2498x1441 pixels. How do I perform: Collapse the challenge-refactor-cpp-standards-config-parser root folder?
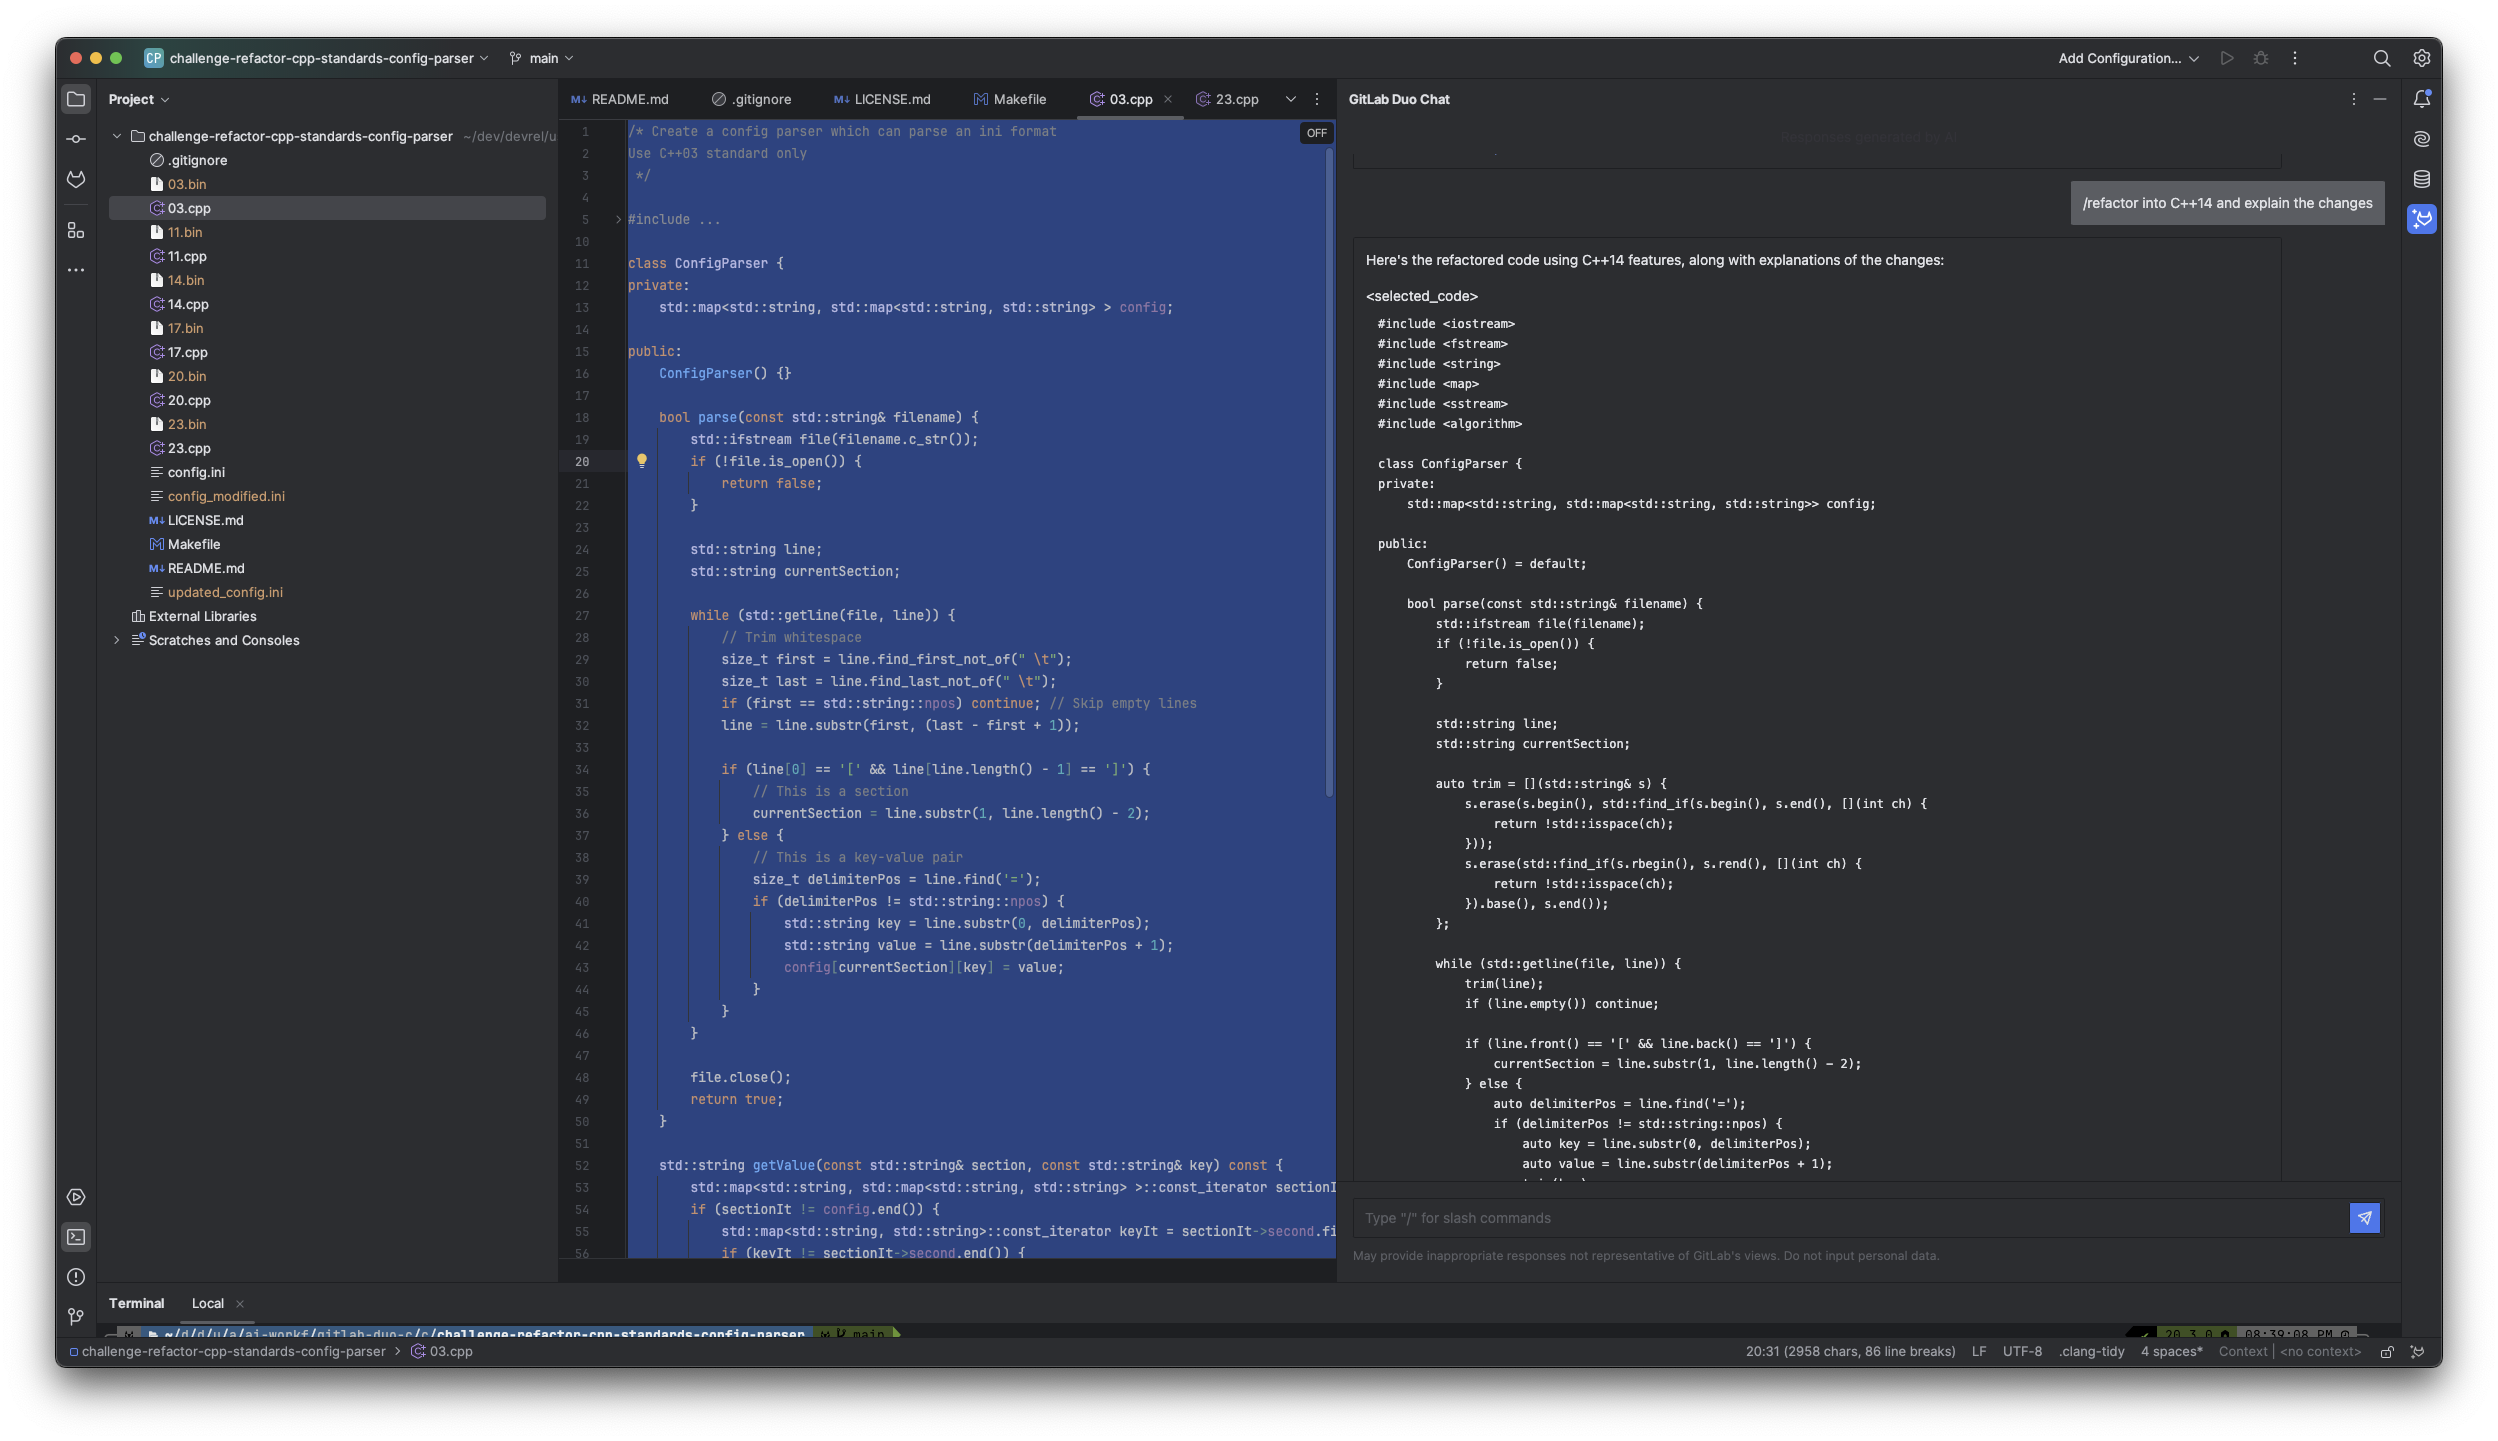pos(117,136)
